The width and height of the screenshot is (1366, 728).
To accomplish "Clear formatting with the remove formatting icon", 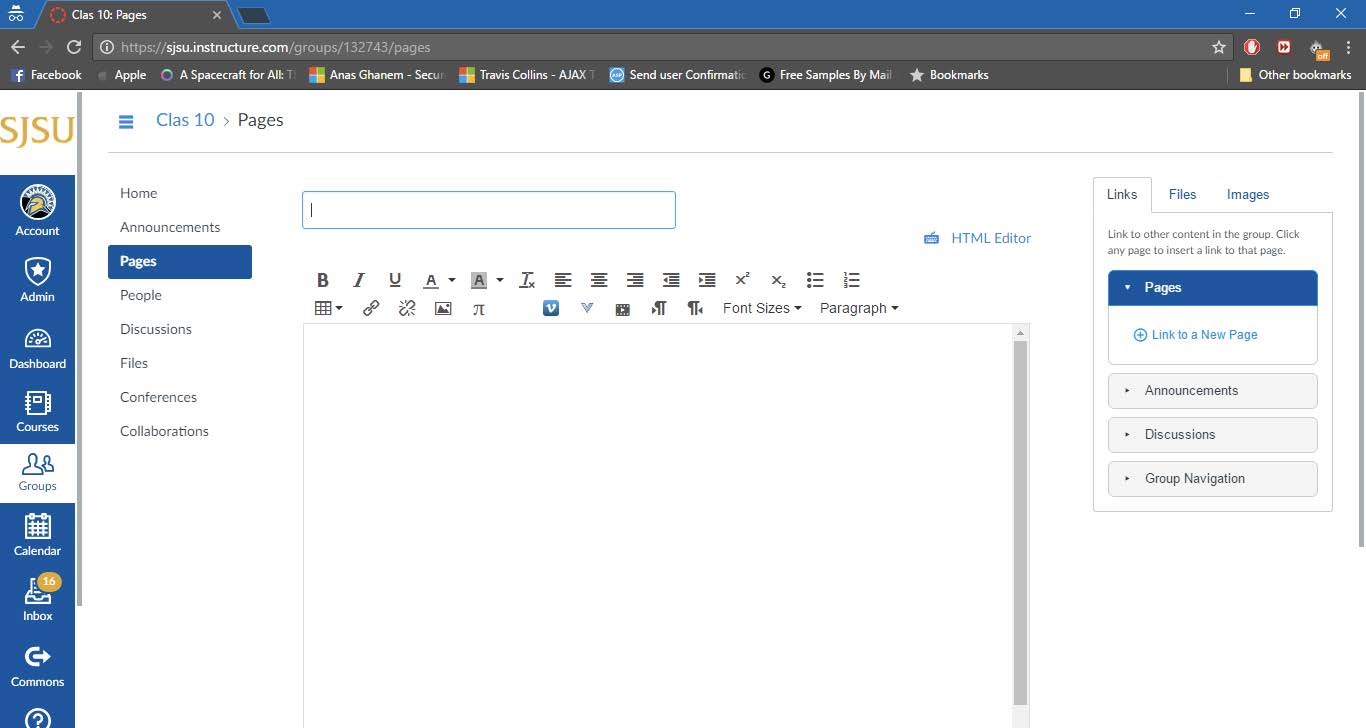I will [x=527, y=280].
